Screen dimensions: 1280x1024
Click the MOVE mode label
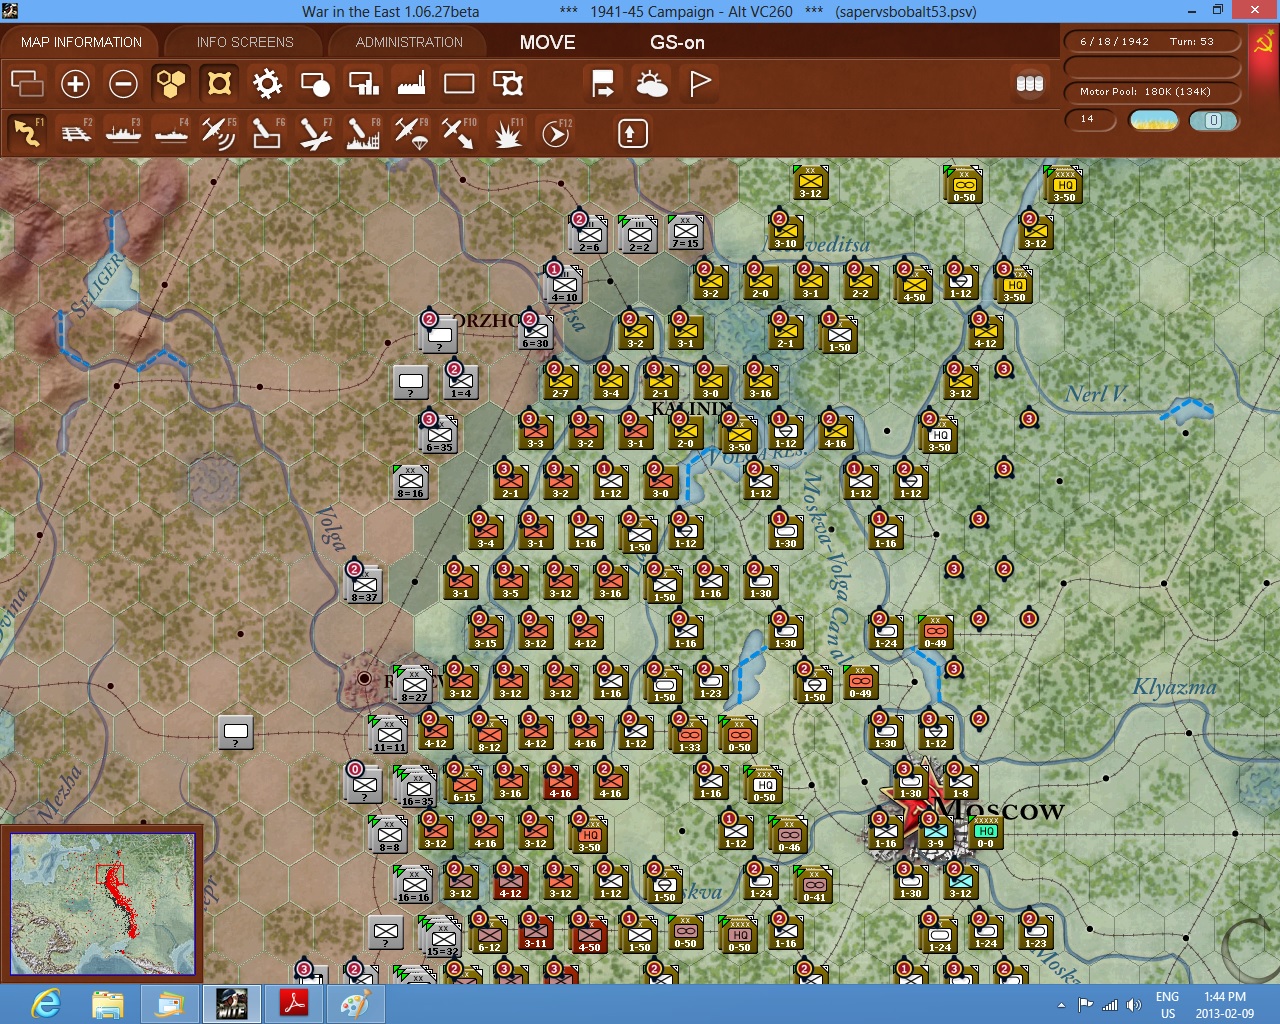tap(547, 42)
